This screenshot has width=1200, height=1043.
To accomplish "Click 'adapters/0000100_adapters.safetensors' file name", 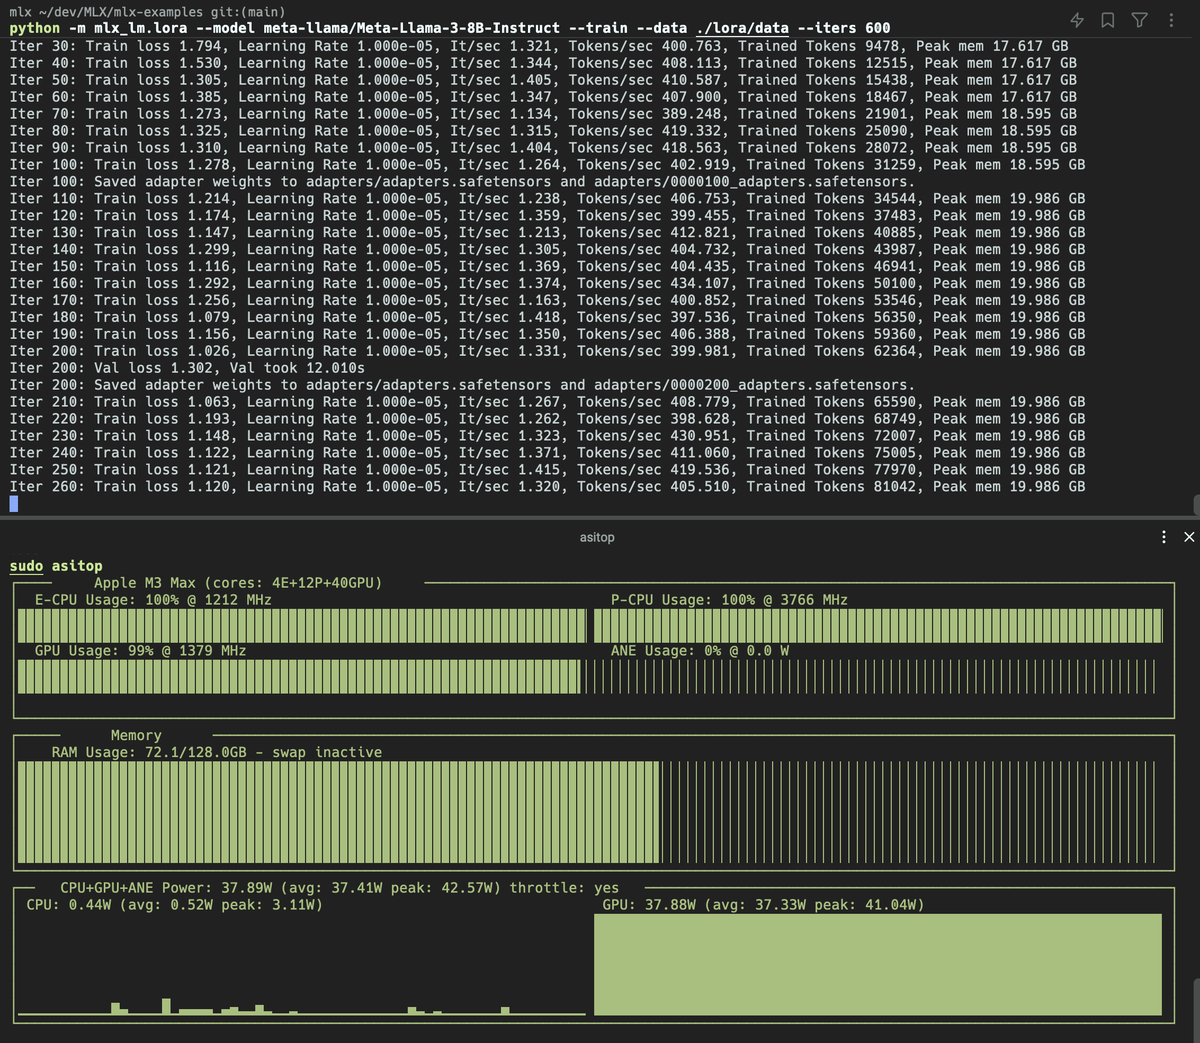I will pyautogui.click(x=754, y=182).
